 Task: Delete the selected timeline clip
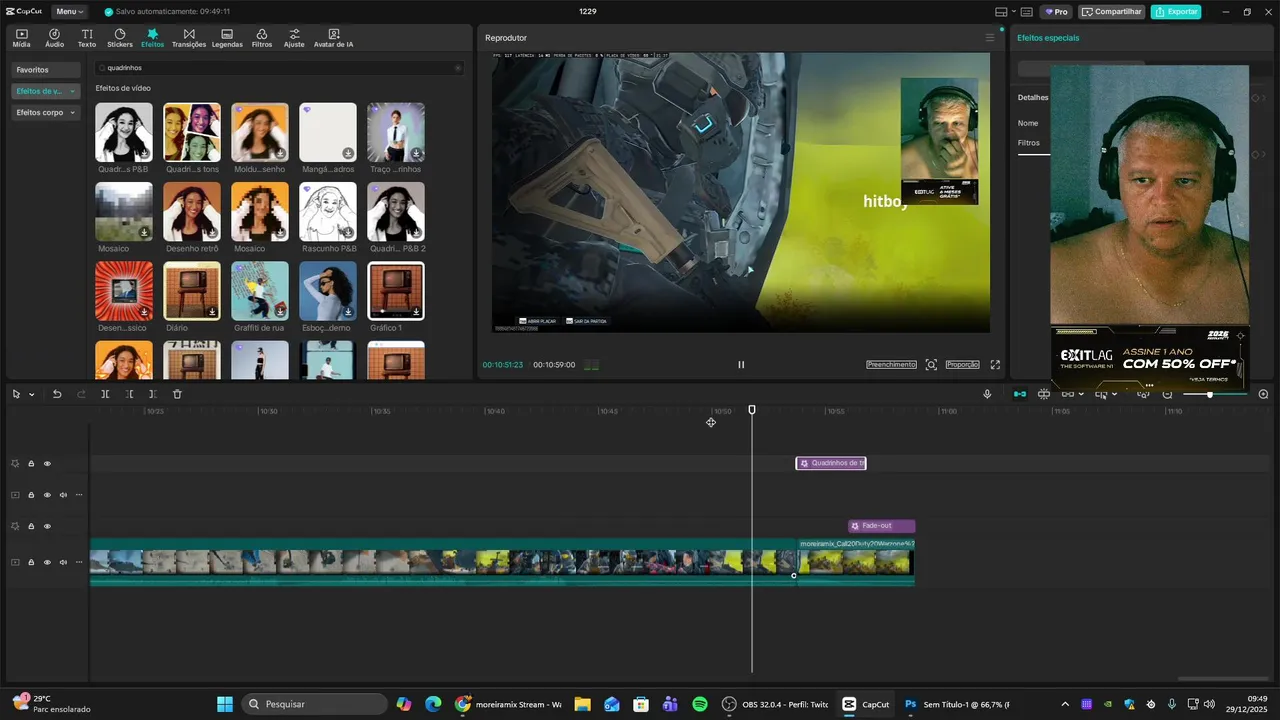177,394
